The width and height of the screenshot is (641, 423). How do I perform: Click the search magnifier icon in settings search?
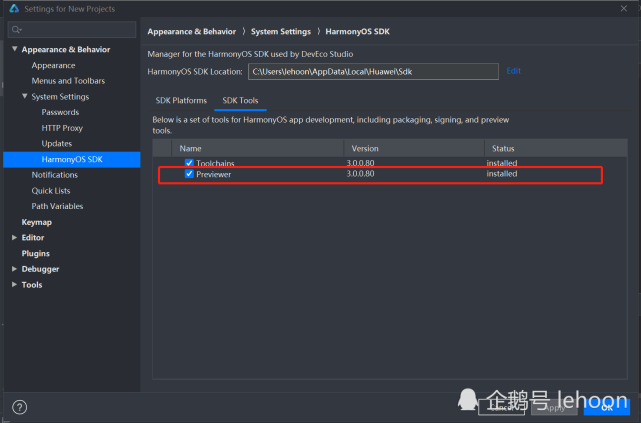(x=16, y=29)
